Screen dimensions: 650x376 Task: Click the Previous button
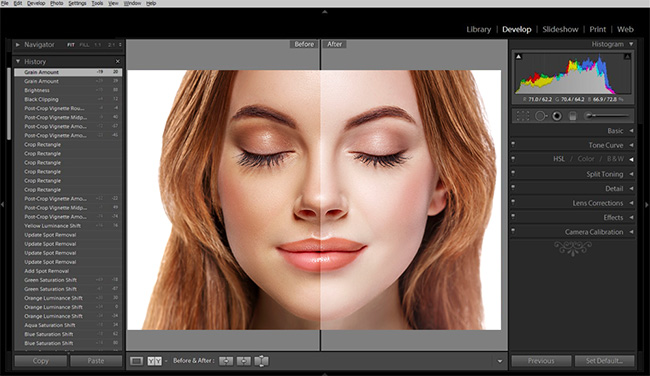pyautogui.click(x=541, y=361)
